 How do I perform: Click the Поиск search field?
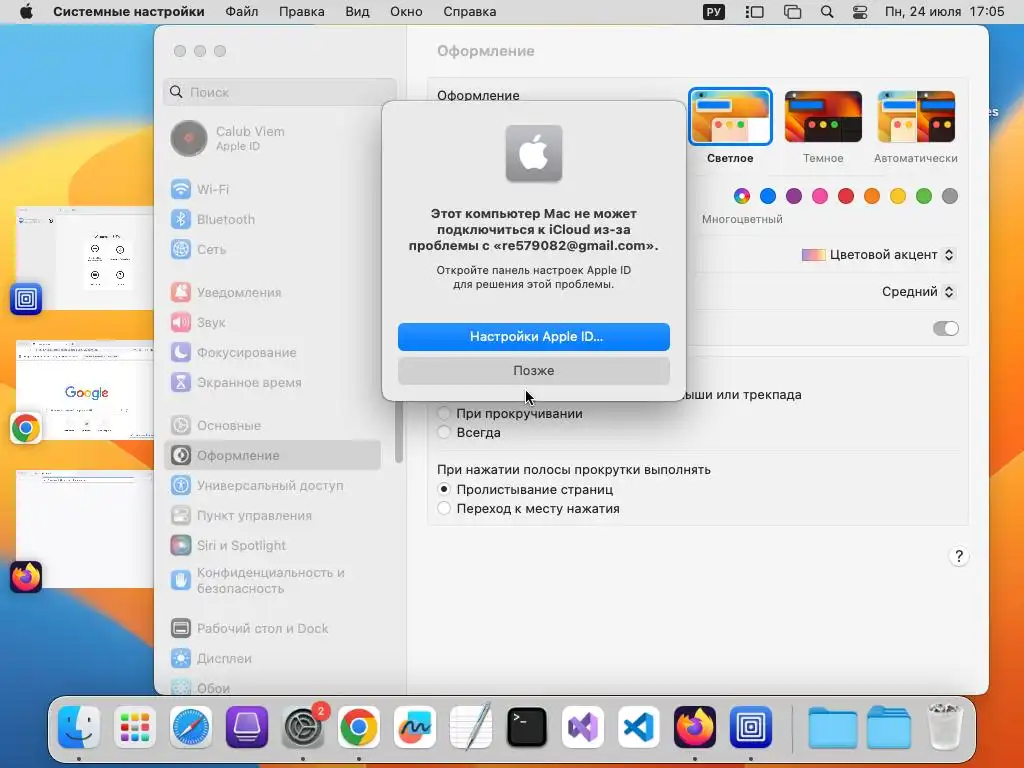point(280,92)
